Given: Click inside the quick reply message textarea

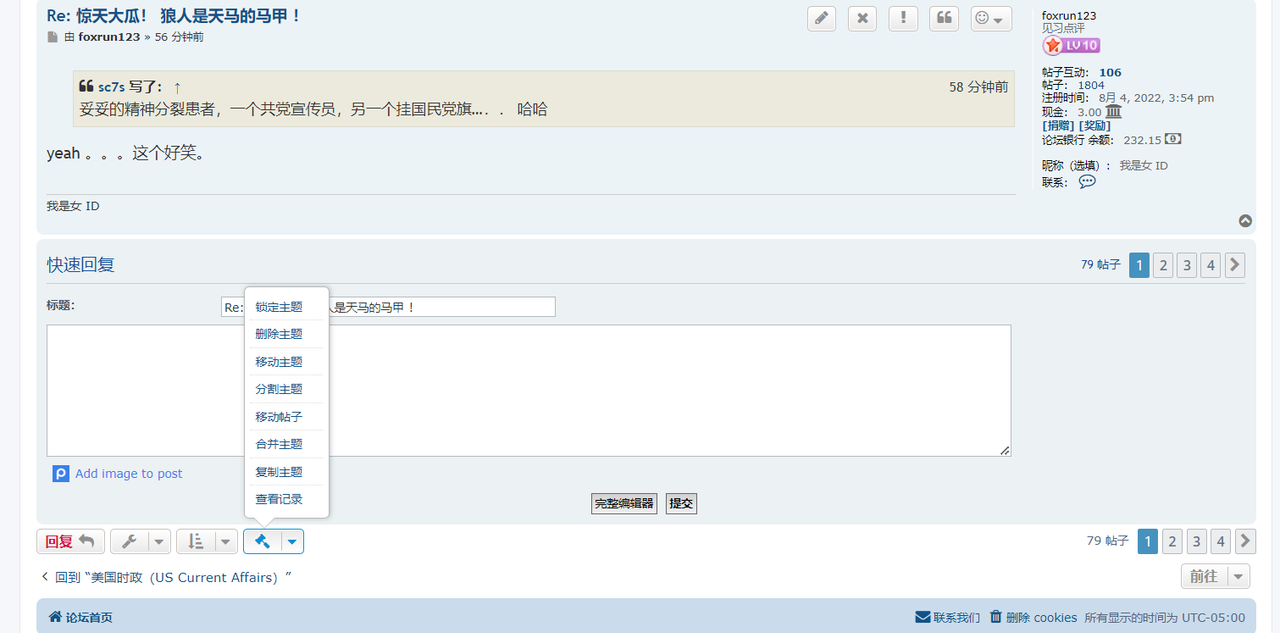Looking at the screenshot, I should tap(529, 390).
